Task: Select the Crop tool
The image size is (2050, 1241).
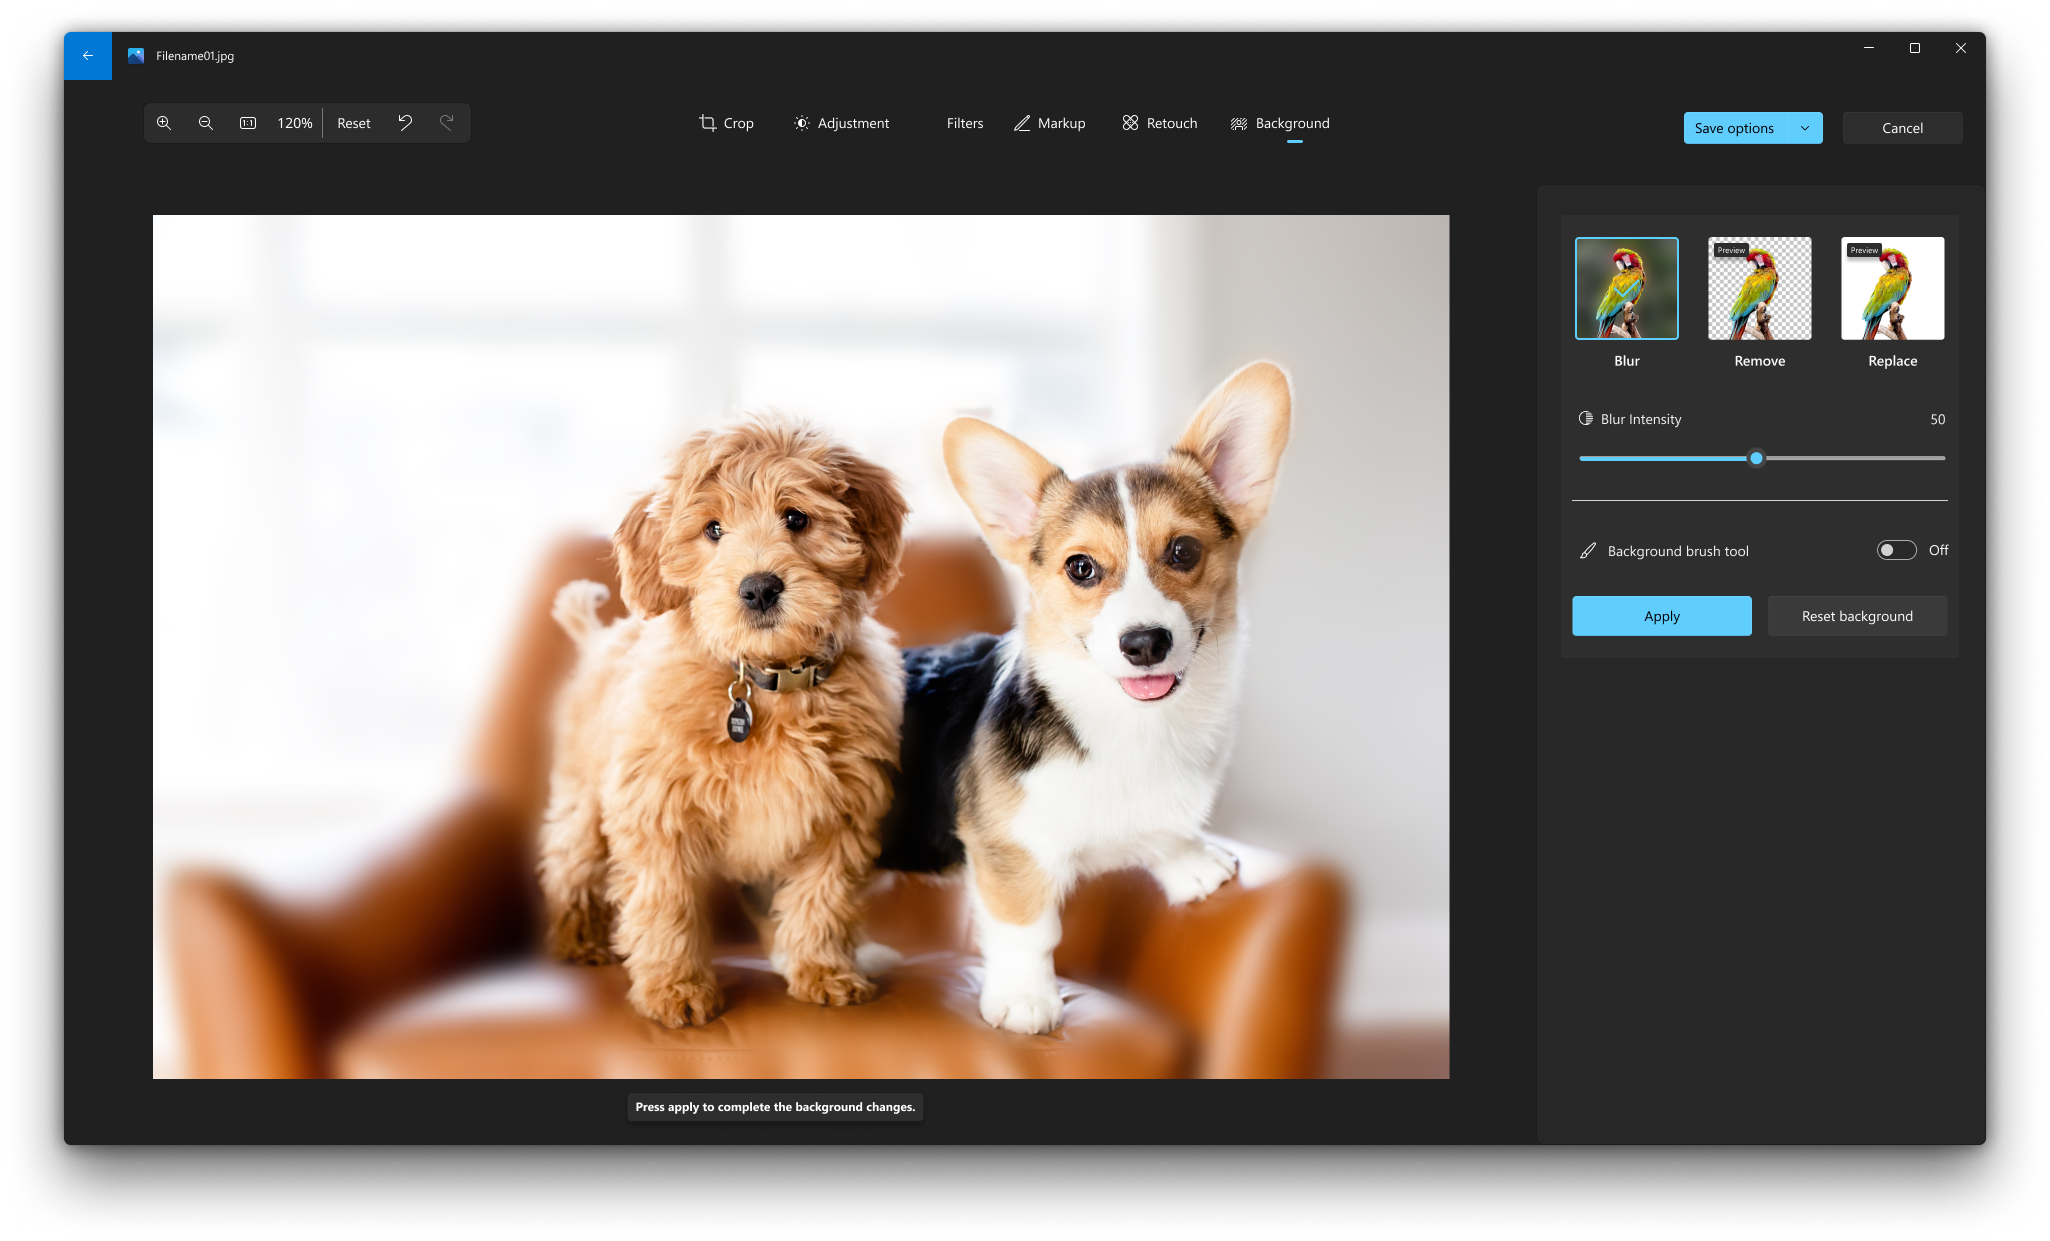Action: click(726, 123)
